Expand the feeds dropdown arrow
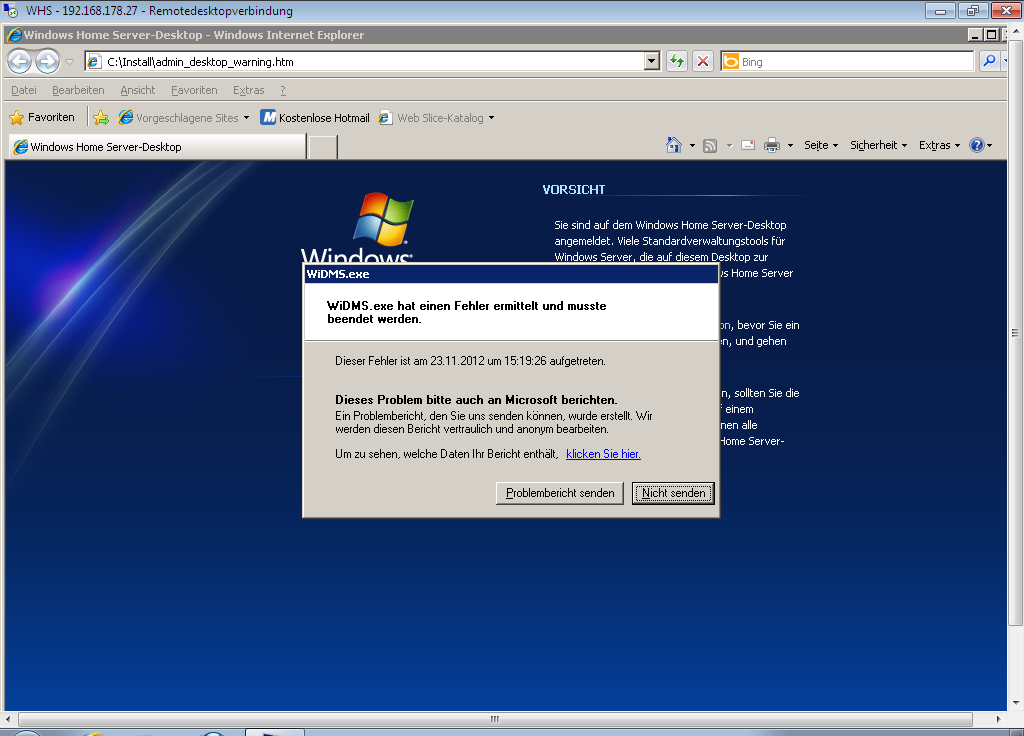This screenshot has width=1024, height=736. coord(729,146)
